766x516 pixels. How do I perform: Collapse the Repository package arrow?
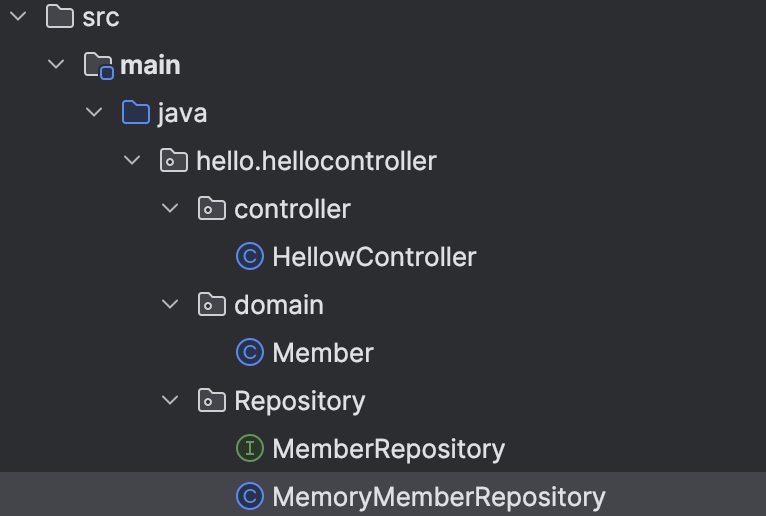pyautogui.click(x=170, y=401)
